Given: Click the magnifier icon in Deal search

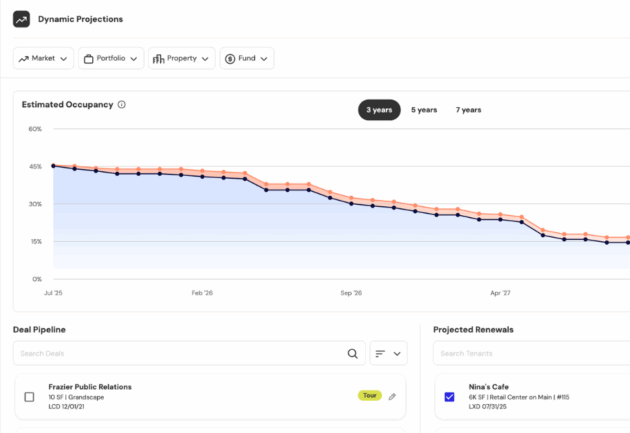Looking at the screenshot, I should coord(352,353).
